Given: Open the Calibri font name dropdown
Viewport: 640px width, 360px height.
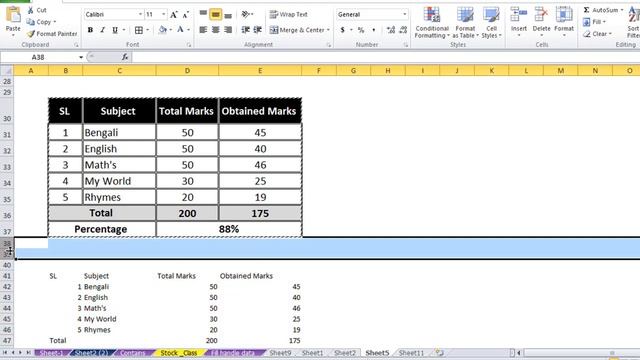Looking at the screenshot, I should click(x=140, y=14).
